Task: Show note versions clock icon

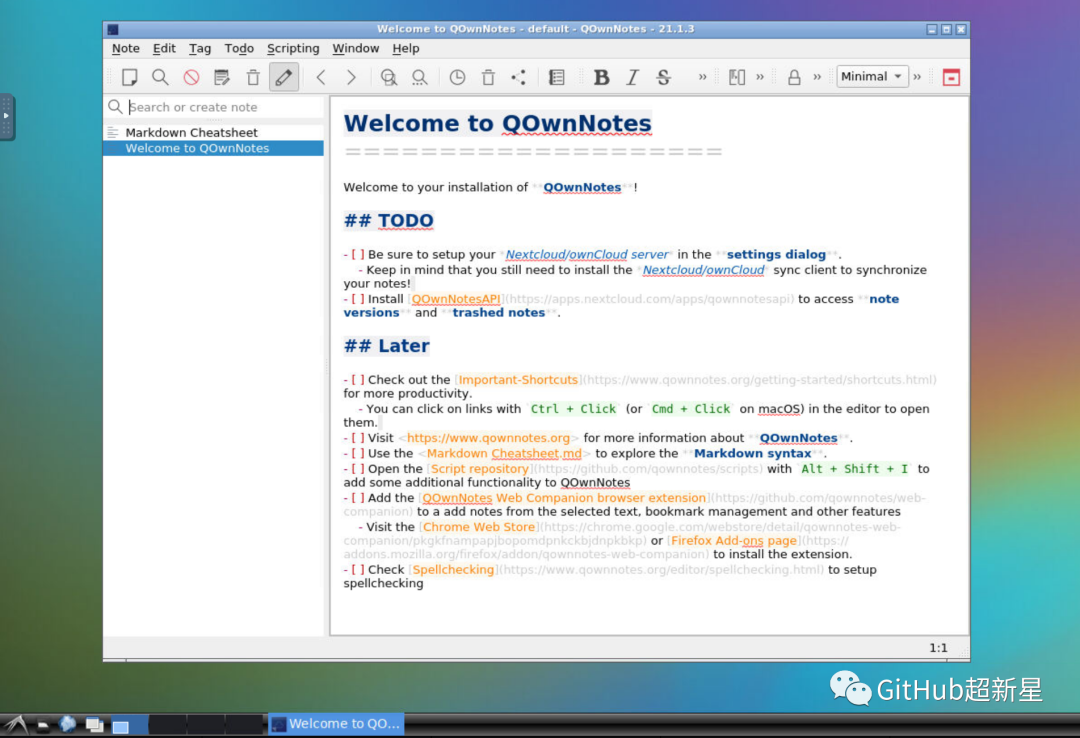Action: coord(457,77)
